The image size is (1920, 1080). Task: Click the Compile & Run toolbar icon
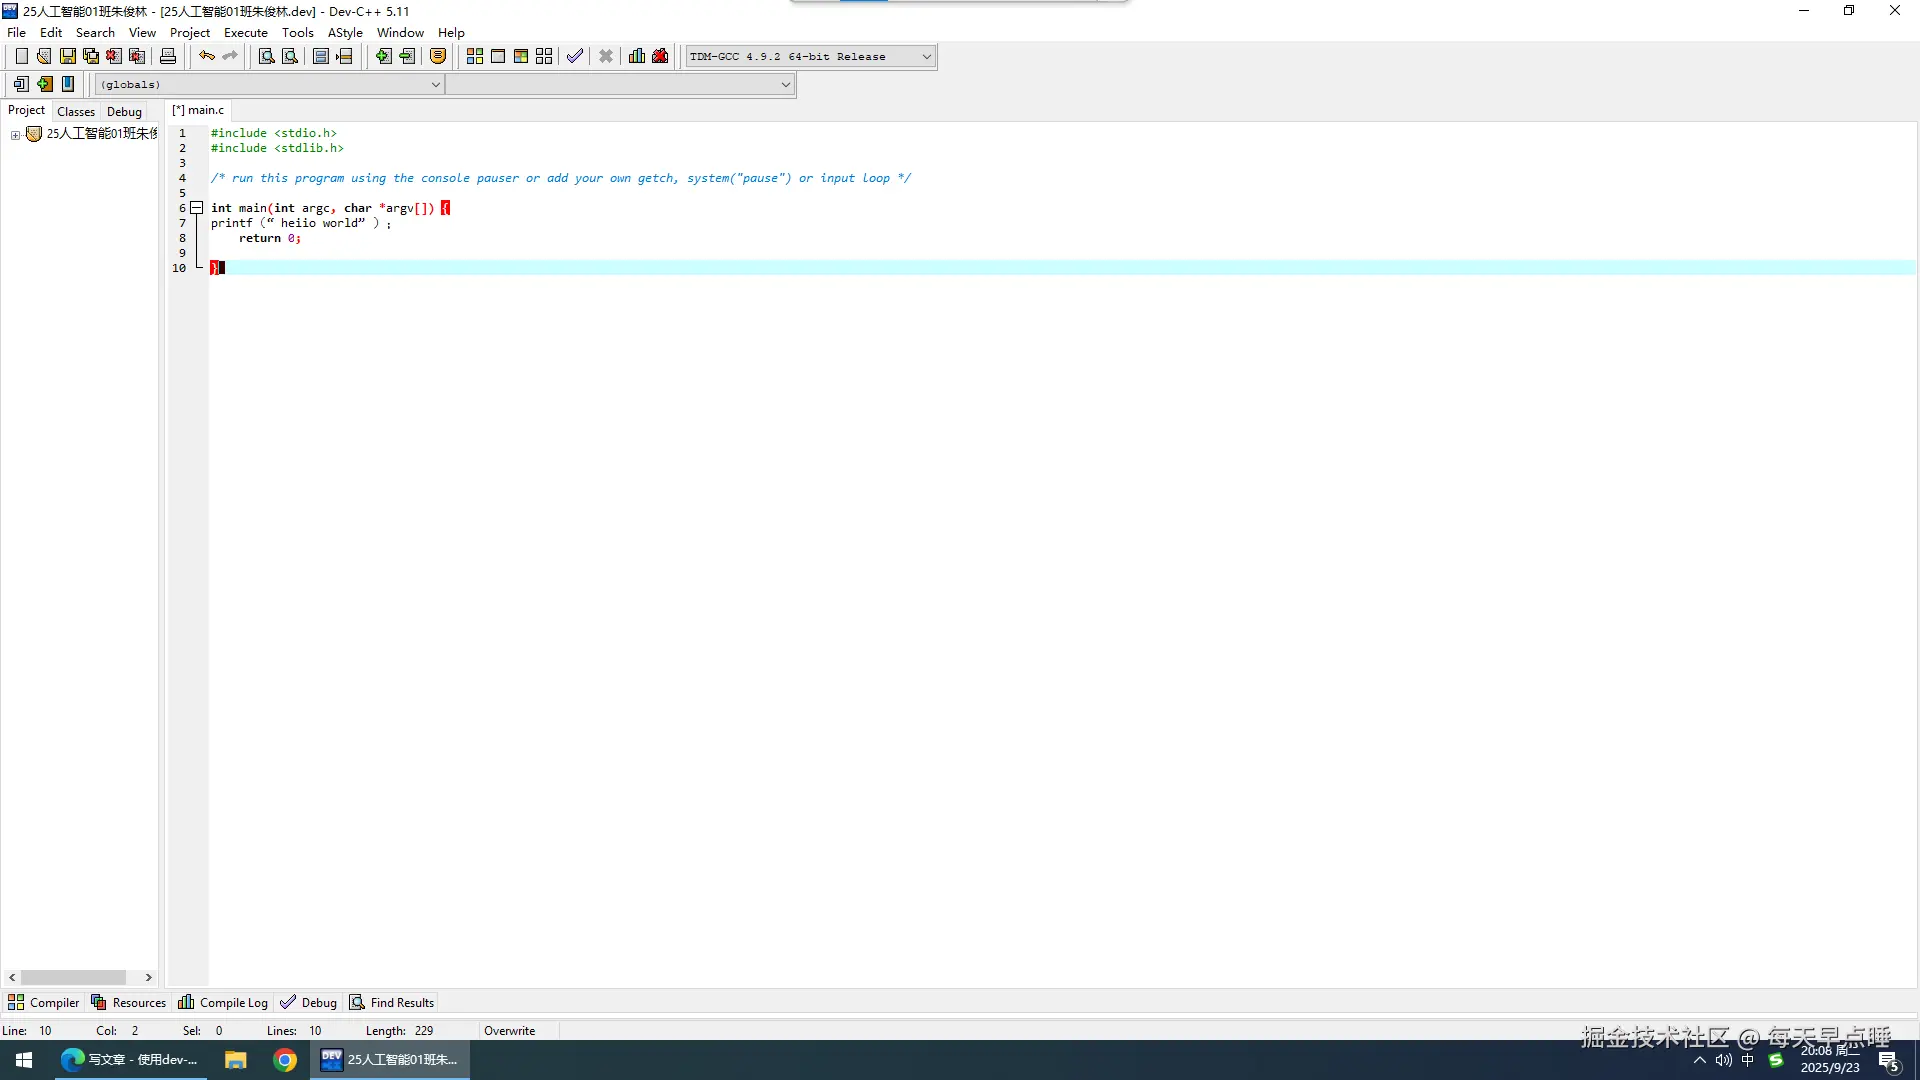click(521, 57)
